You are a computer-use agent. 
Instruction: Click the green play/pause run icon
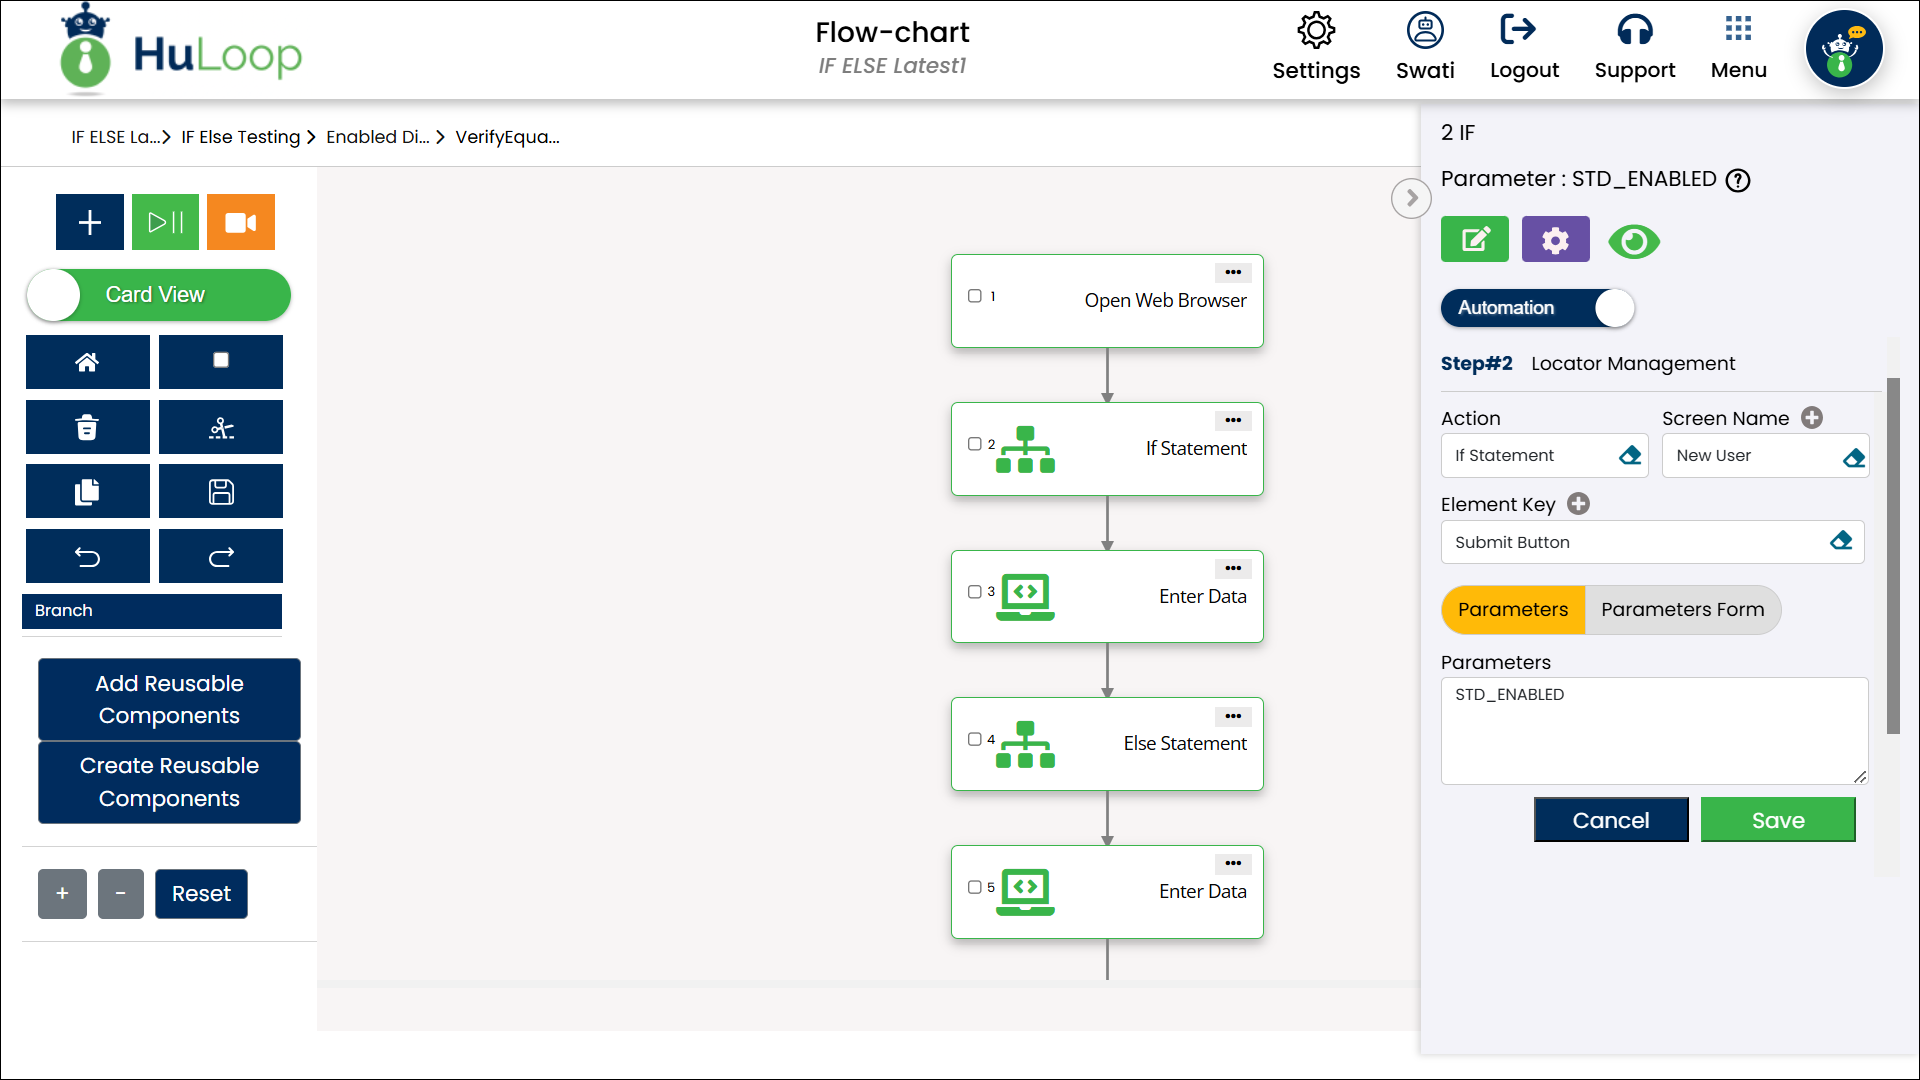point(165,222)
